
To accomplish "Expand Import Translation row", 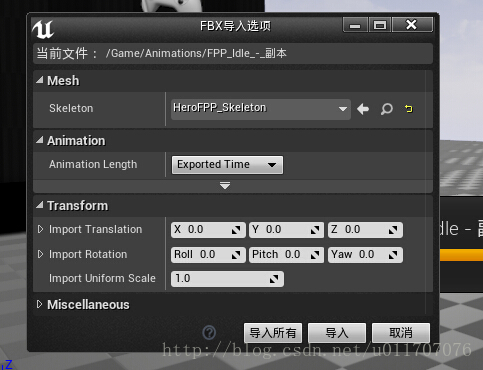I will (40, 229).
